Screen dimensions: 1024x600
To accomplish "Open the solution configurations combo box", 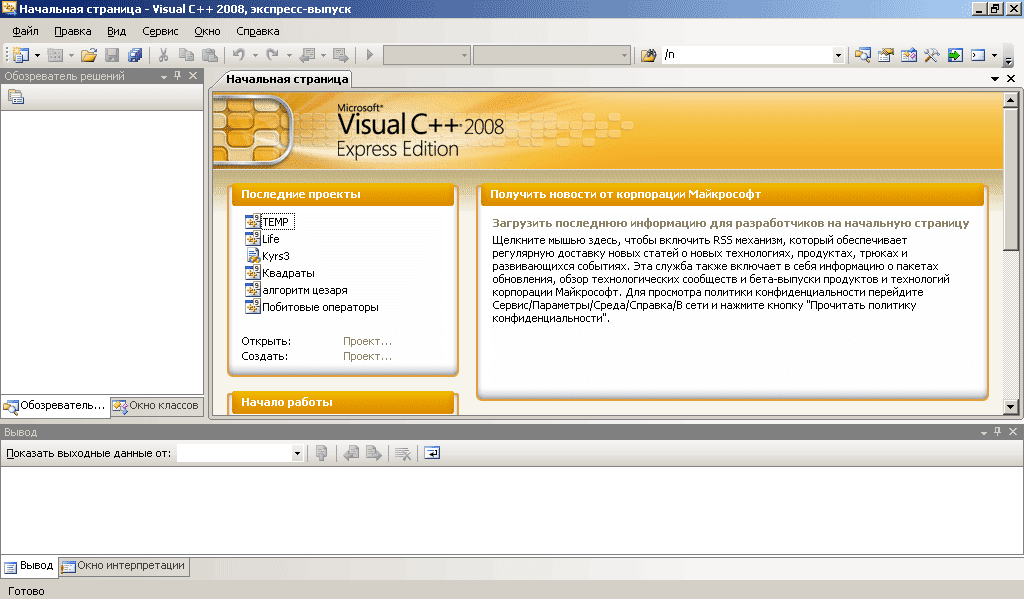I will (x=426, y=55).
